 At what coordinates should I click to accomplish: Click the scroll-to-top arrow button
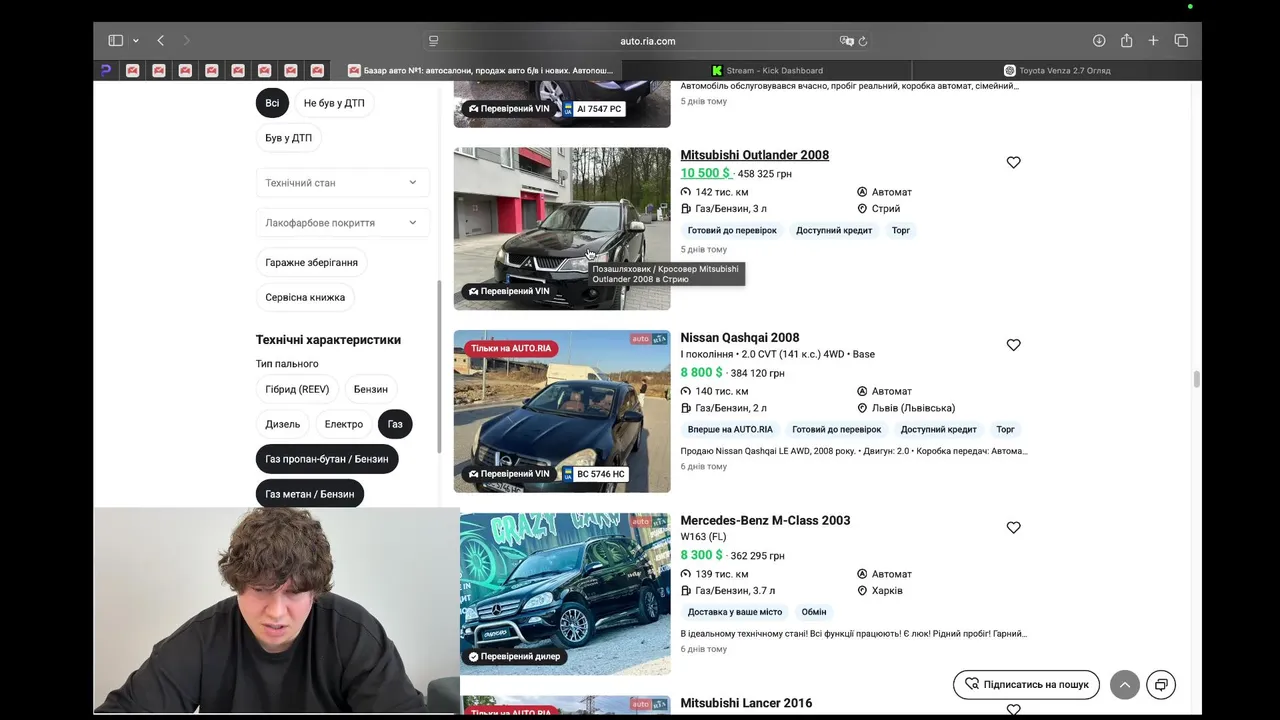coord(1125,685)
